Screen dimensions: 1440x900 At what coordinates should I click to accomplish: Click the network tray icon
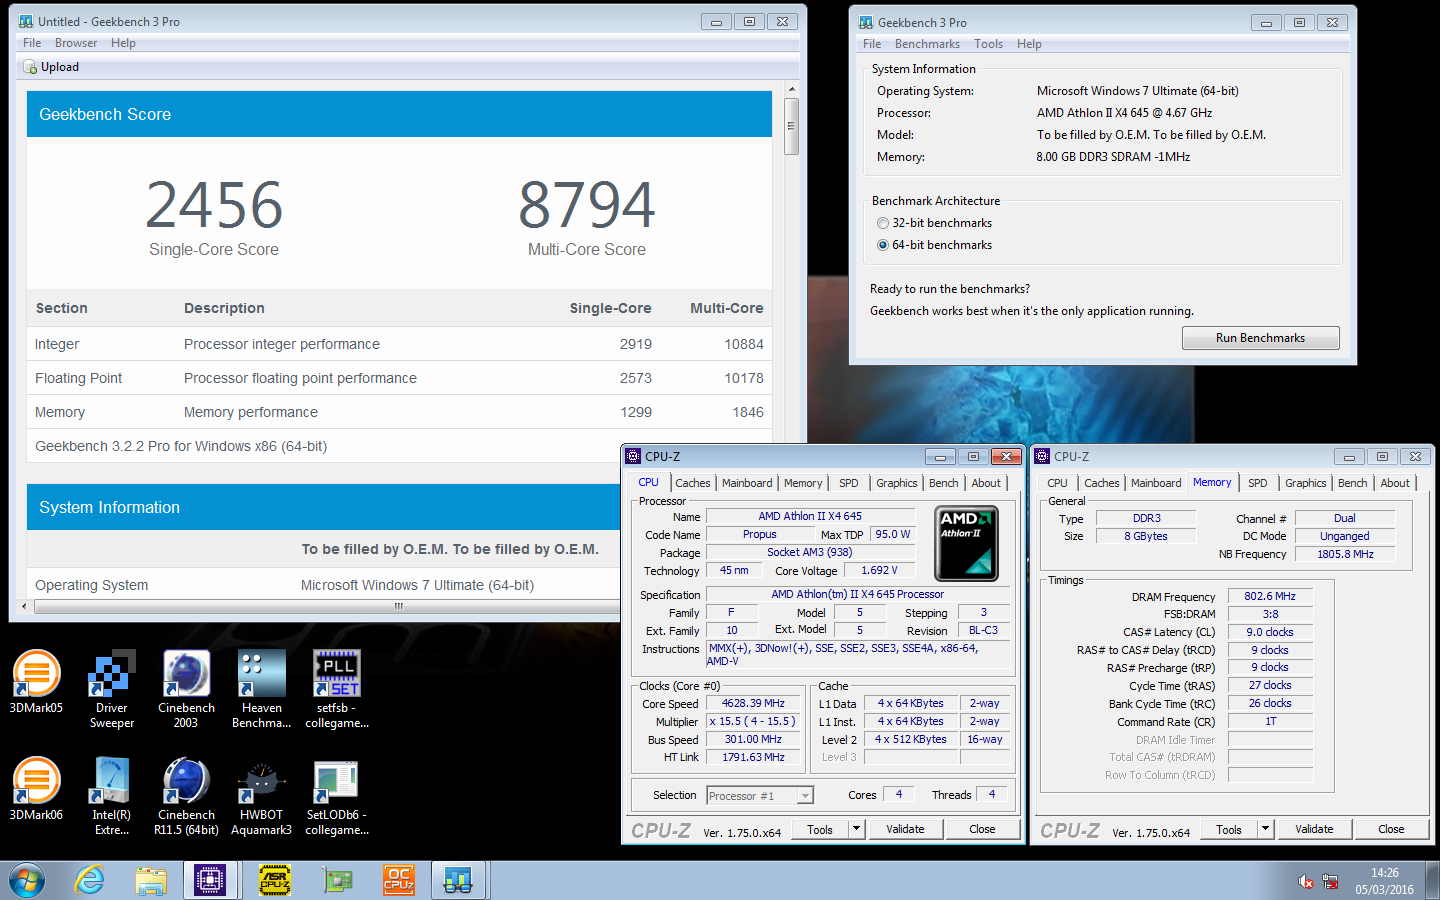pos(1330,881)
